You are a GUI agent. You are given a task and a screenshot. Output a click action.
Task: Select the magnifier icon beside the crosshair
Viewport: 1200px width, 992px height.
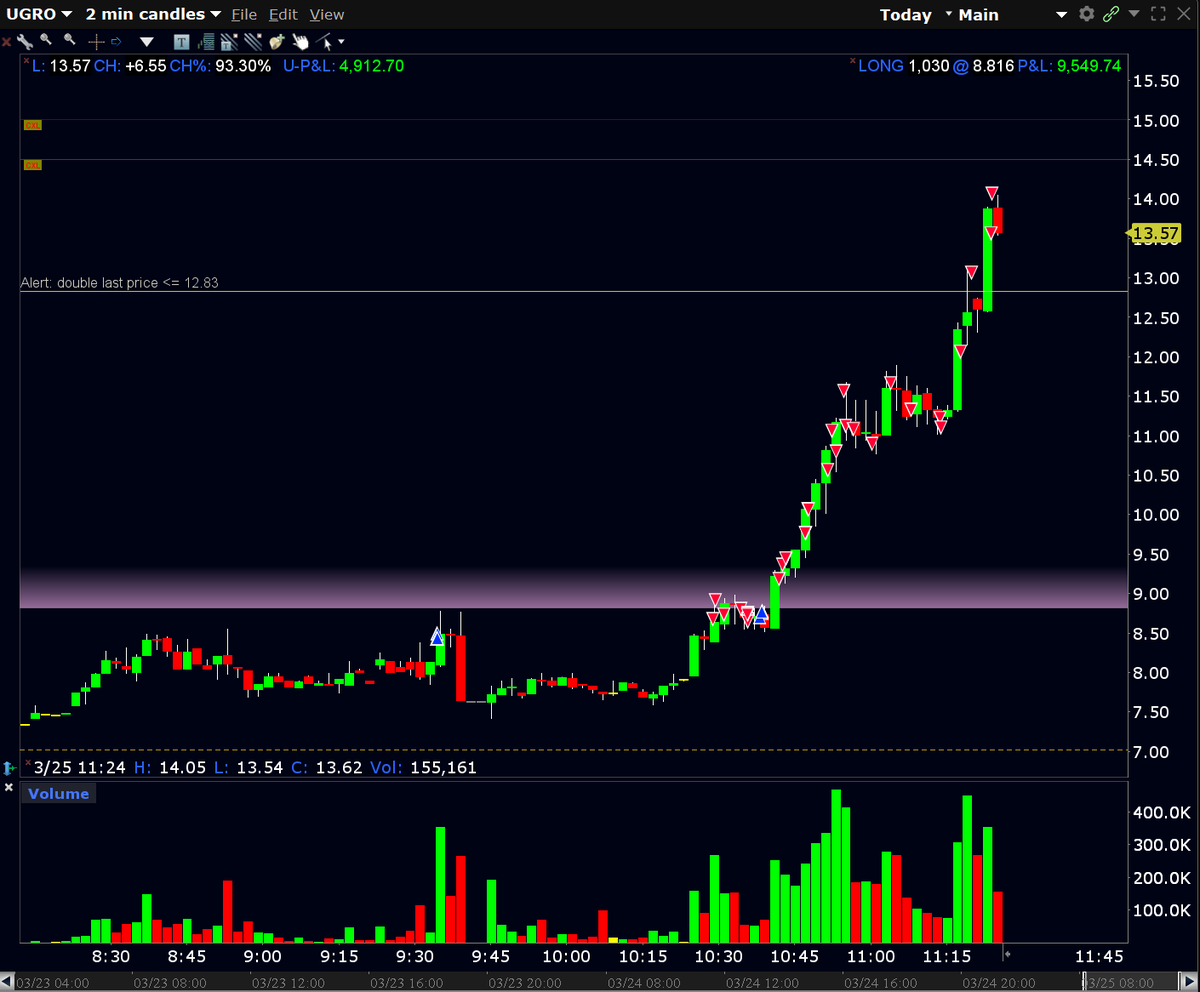pyautogui.click(x=70, y=40)
